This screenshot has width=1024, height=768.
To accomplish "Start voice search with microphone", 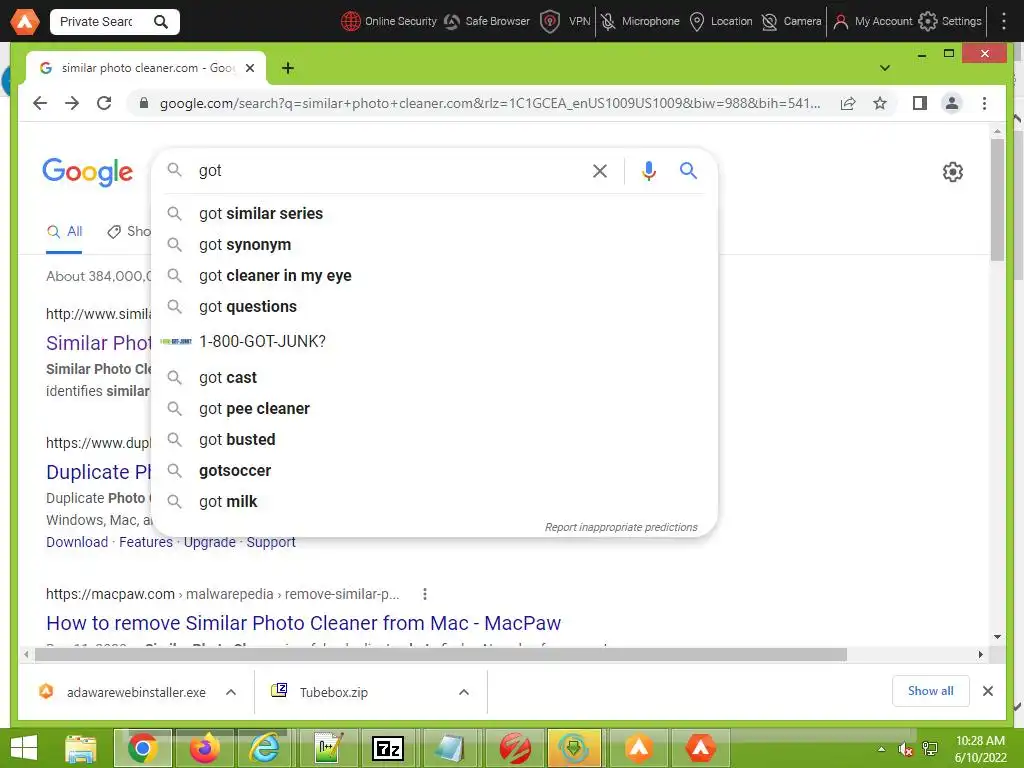I will pyautogui.click(x=648, y=171).
